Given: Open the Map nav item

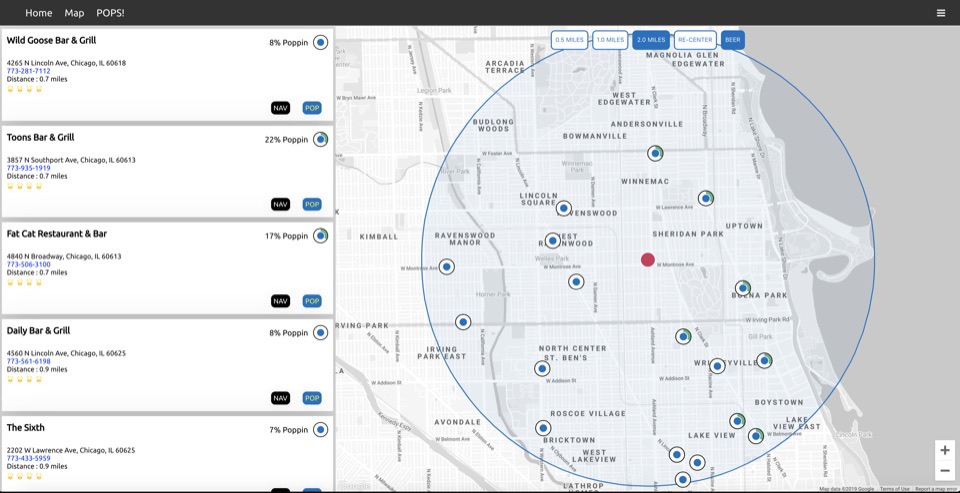Looking at the screenshot, I should point(74,13).
